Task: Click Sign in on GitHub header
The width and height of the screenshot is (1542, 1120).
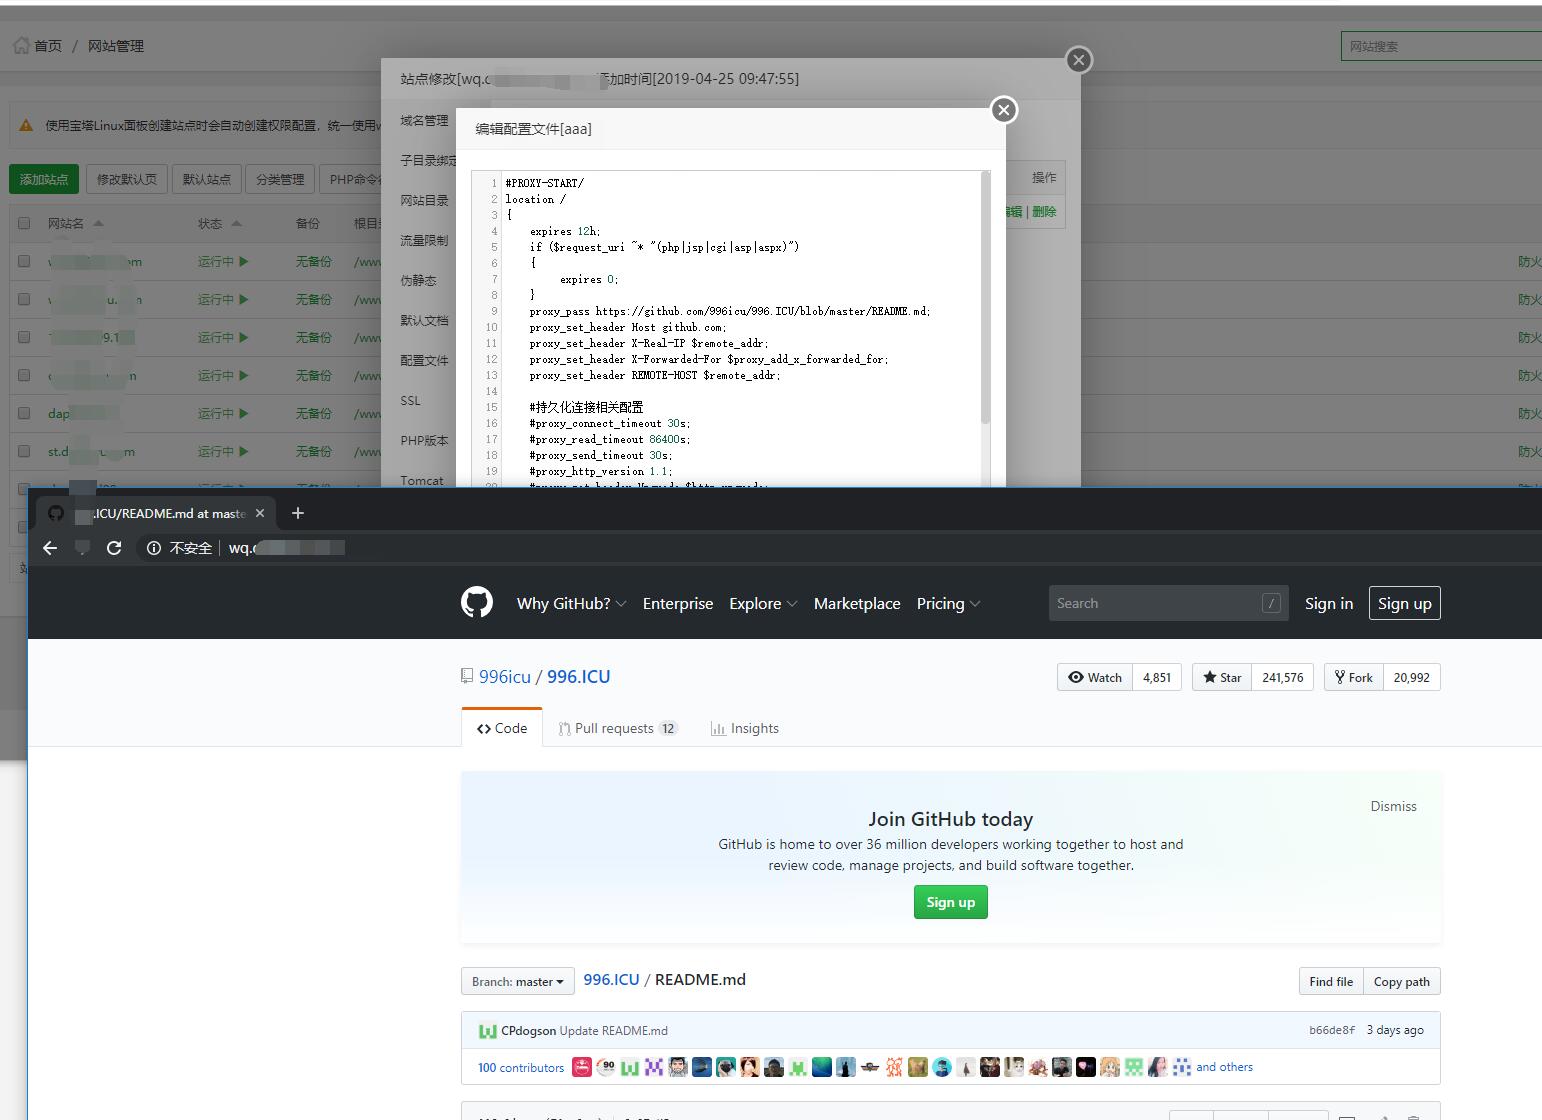Action: [x=1329, y=603]
